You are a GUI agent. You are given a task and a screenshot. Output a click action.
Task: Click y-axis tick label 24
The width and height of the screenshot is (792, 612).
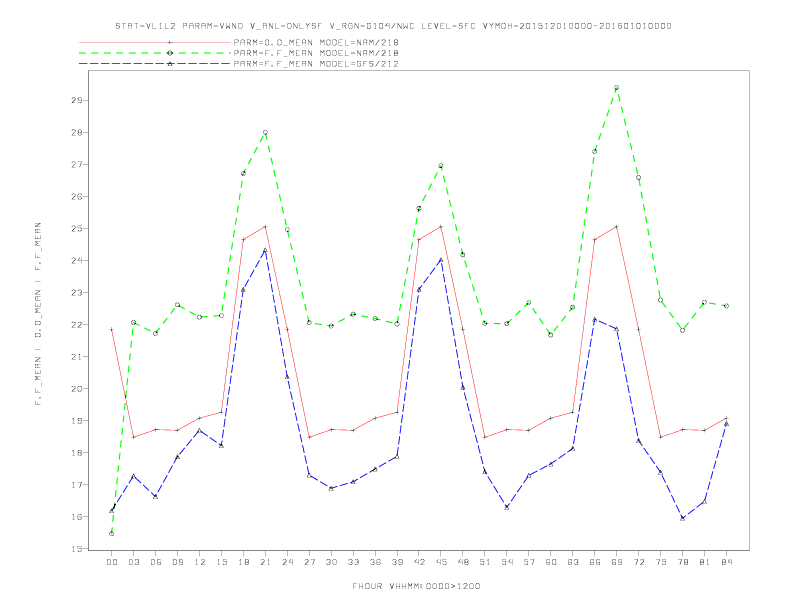pyautogui.click(x=76, y=261)
